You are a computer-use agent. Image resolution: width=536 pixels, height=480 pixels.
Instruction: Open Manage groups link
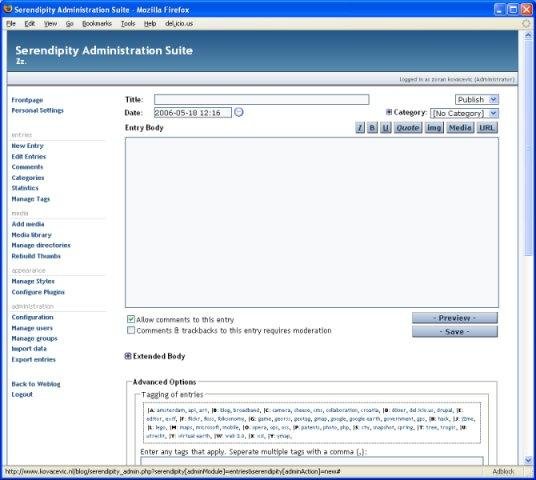pos(35,338)
